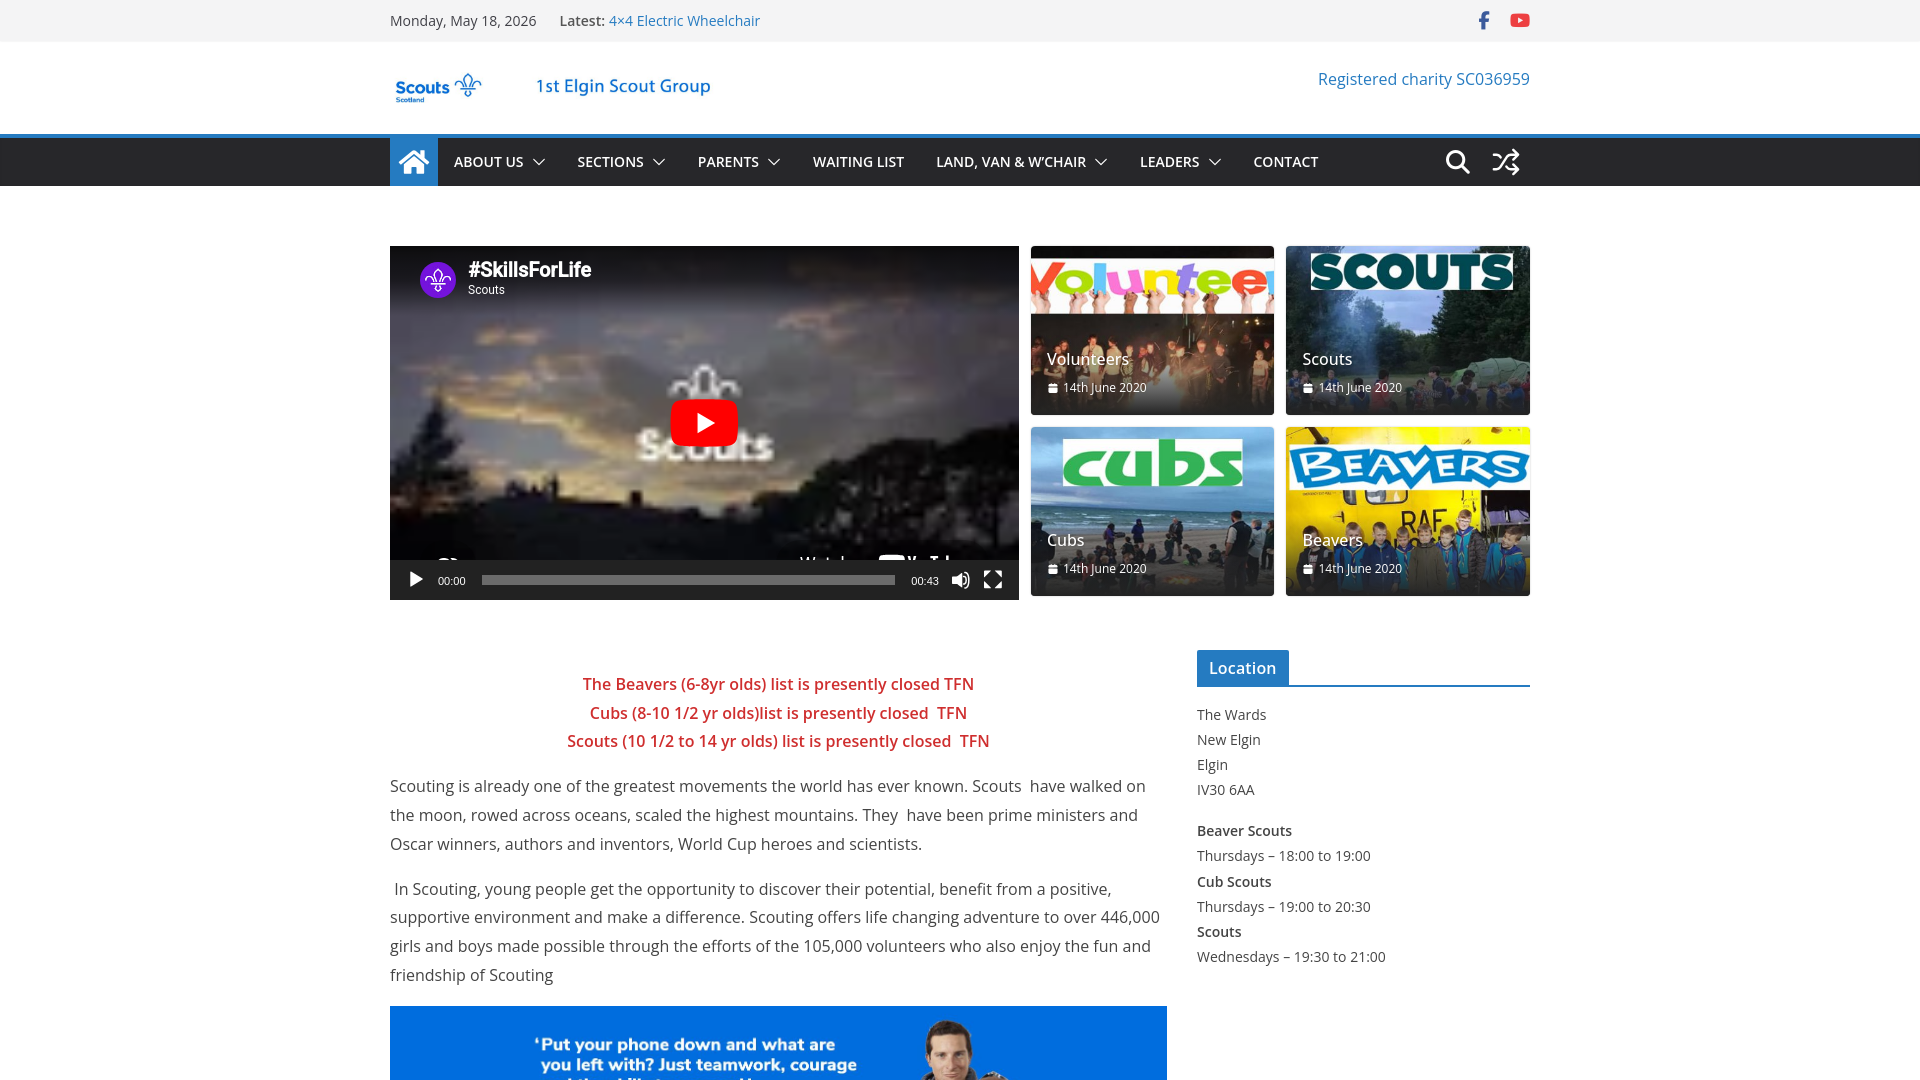Image resolution: width=1920 pixels, height=1080 pixels.
Task: Click the Scouts channel avatar in video
Action: coord(438,280)
